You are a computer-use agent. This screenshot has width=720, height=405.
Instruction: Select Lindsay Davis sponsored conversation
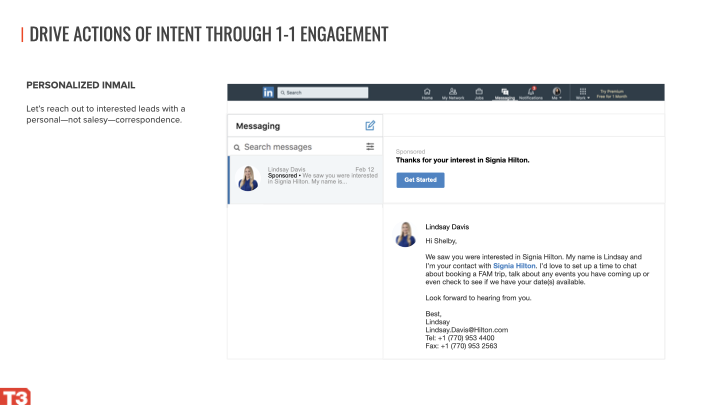coord(305,180)
